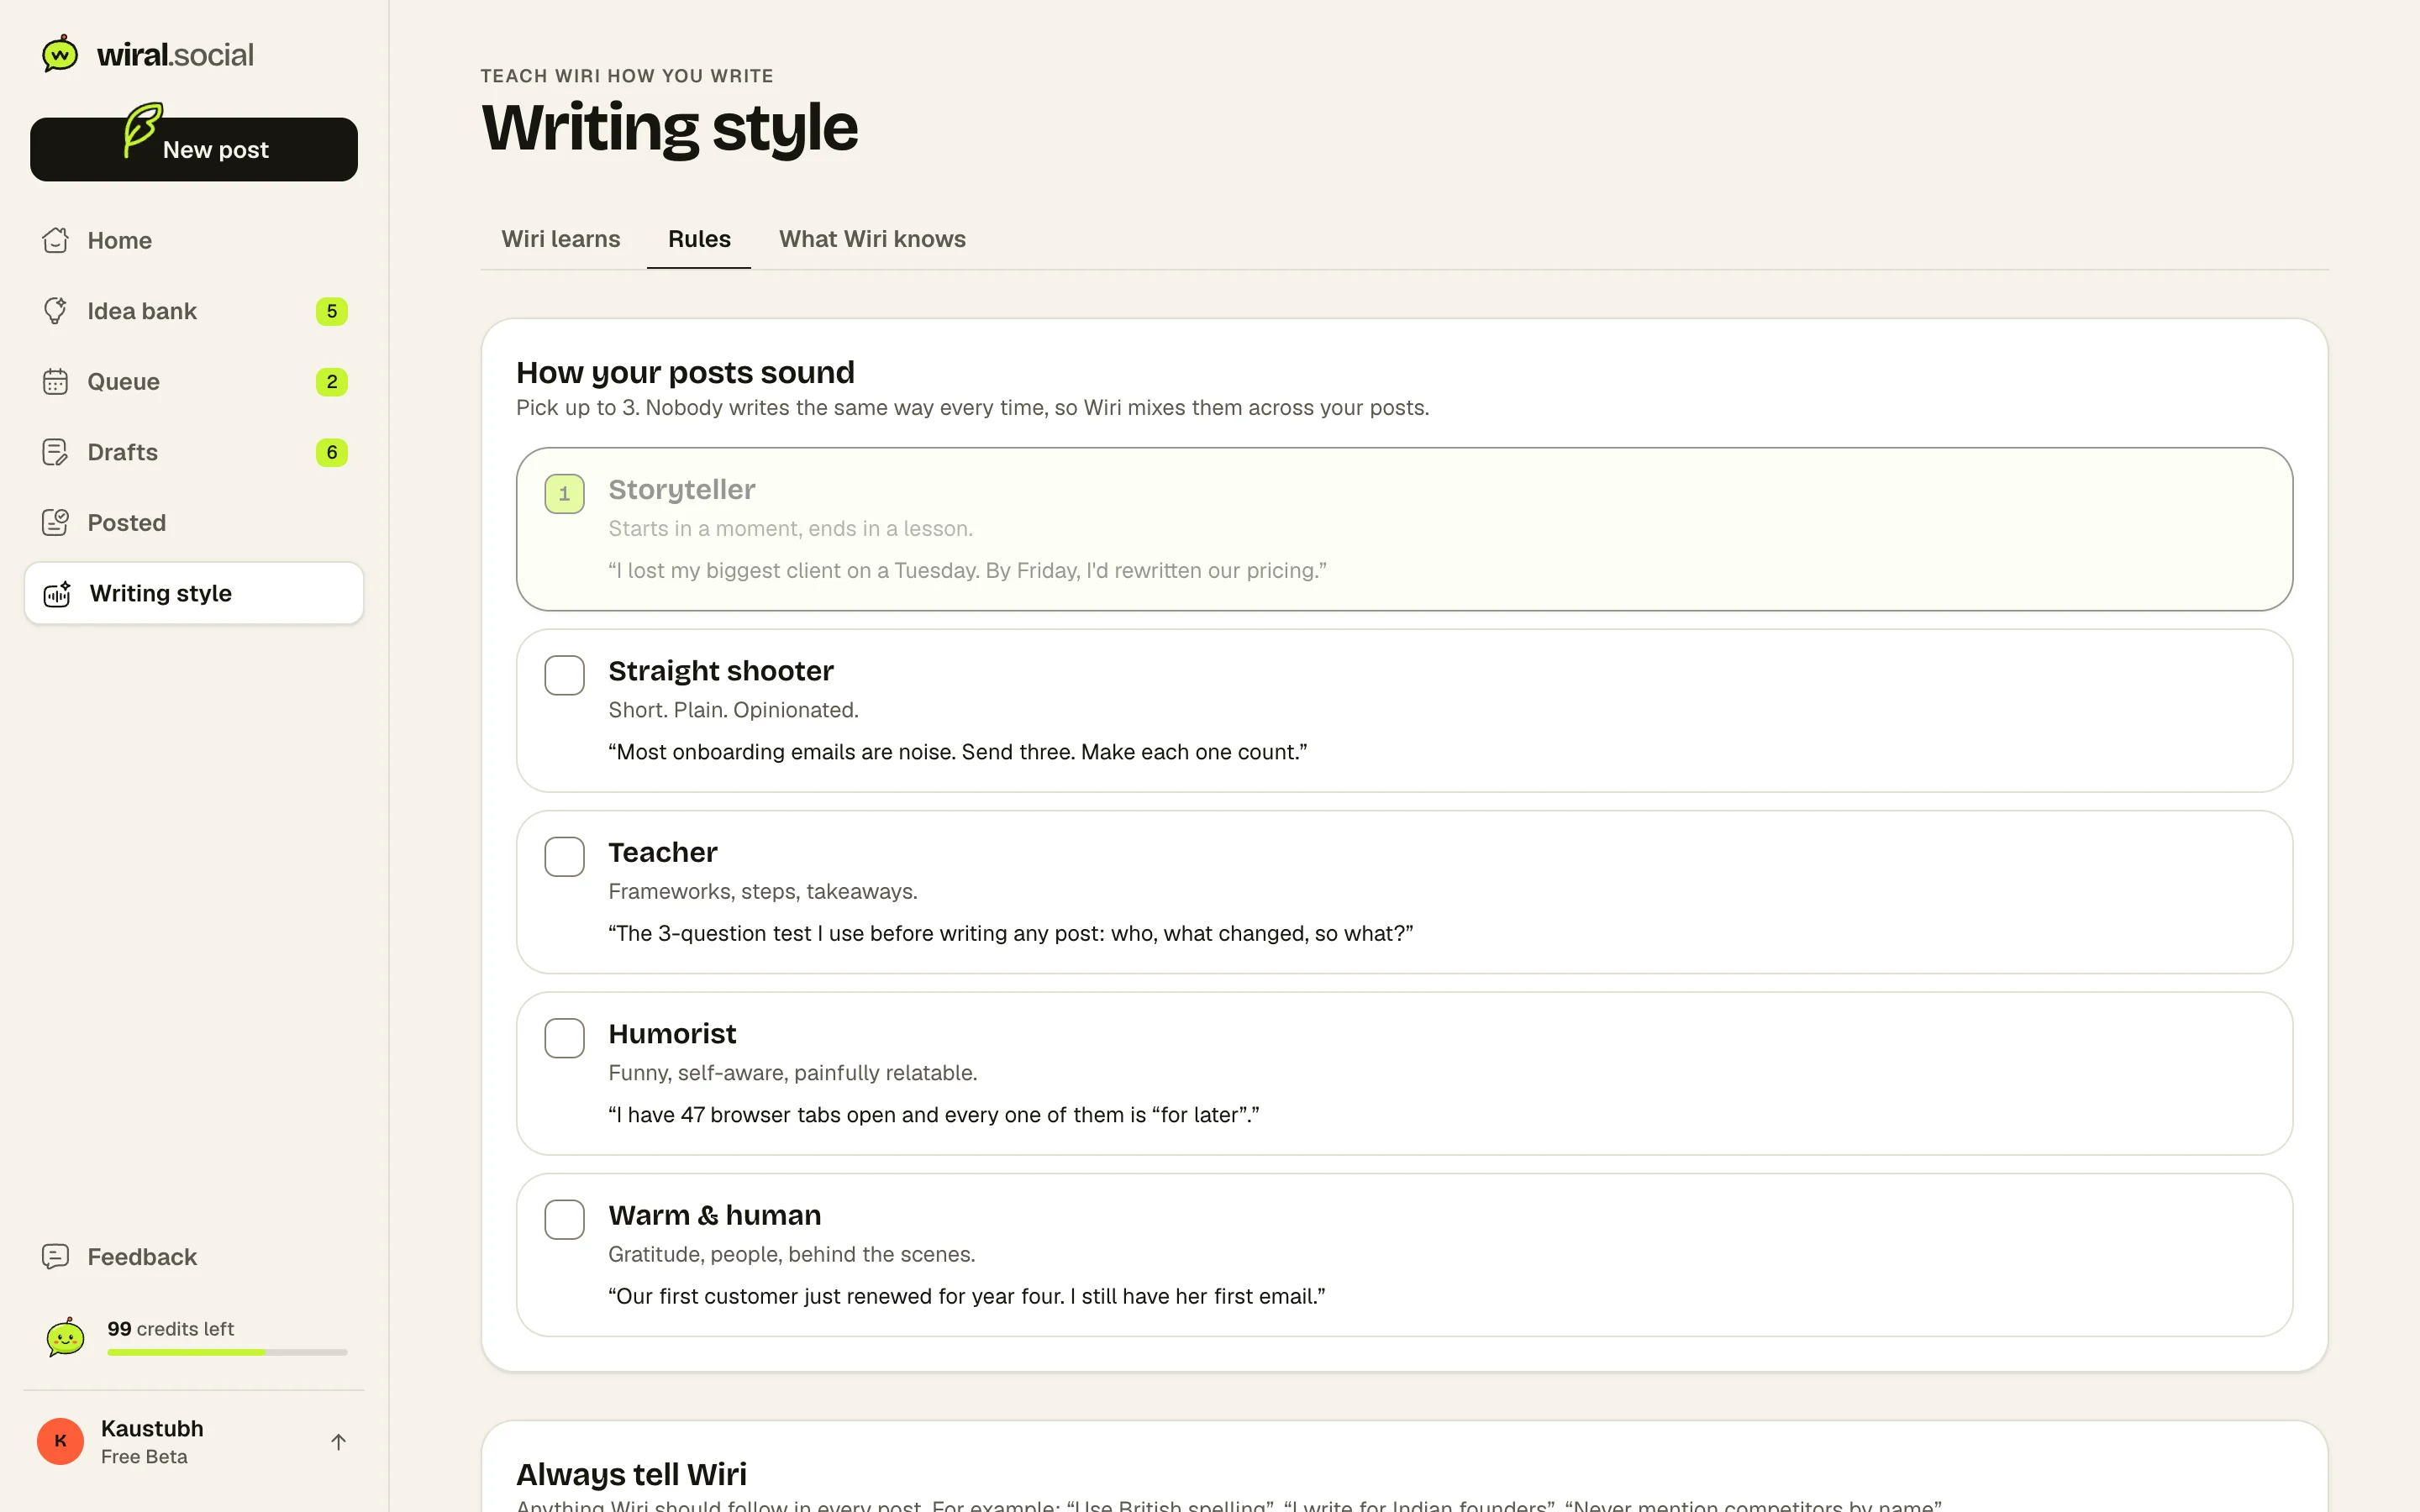
Task: Enable the Humorist style checkbox
Action: click(565, 1038)
